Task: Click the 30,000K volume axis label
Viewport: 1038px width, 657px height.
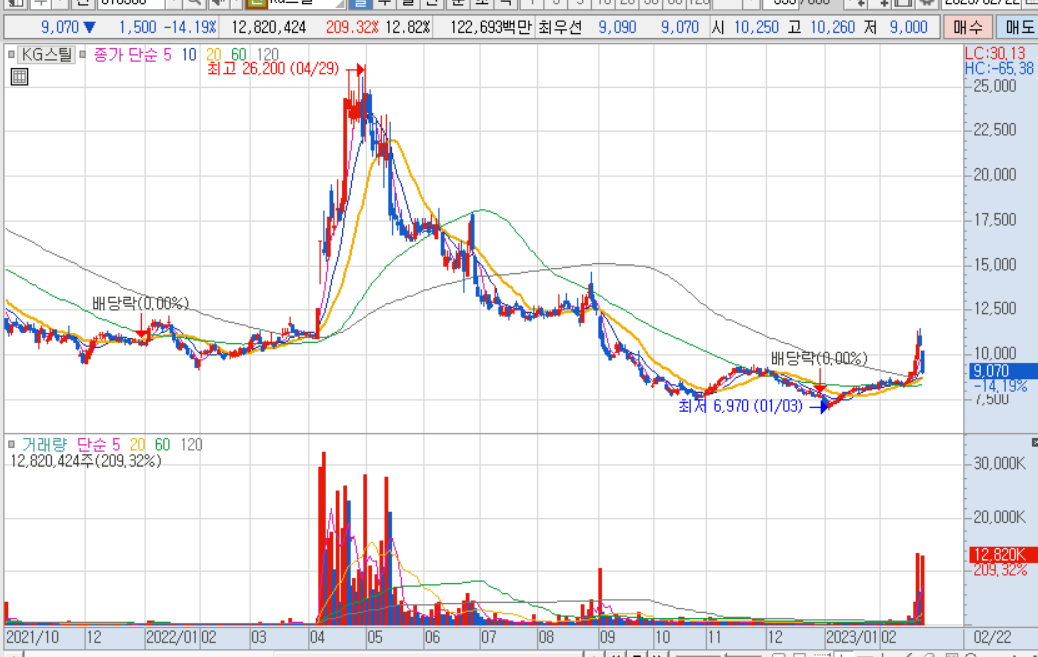Action: 1000,463
